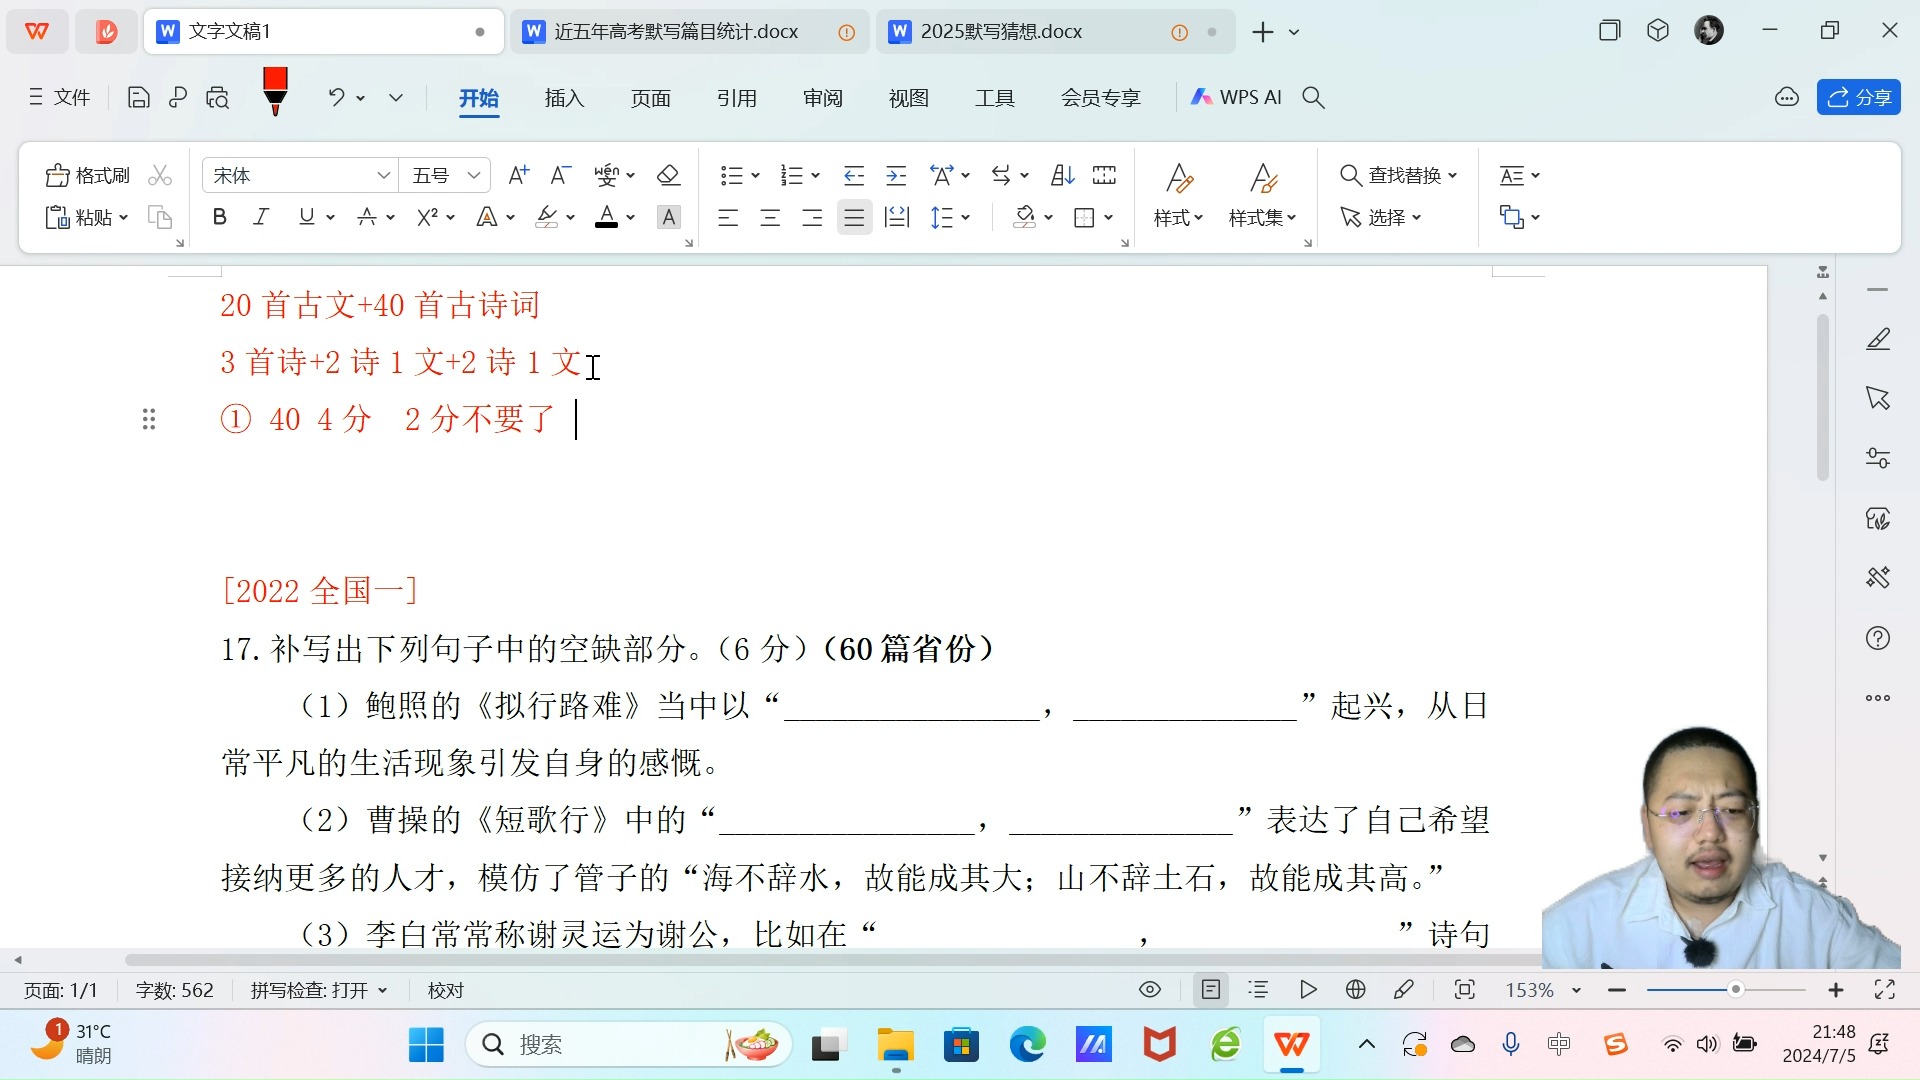Click 校对 (Proofread) in status bar
The width and height of the screenshot is (1920, 1080).
pyautogui.click(x=446, y=990)
